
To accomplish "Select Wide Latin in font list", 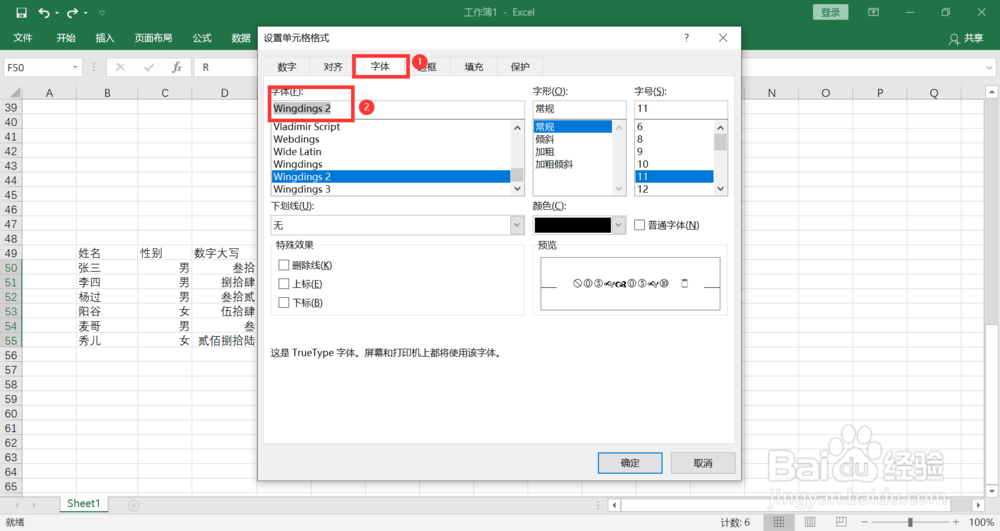I will (297, 152).
